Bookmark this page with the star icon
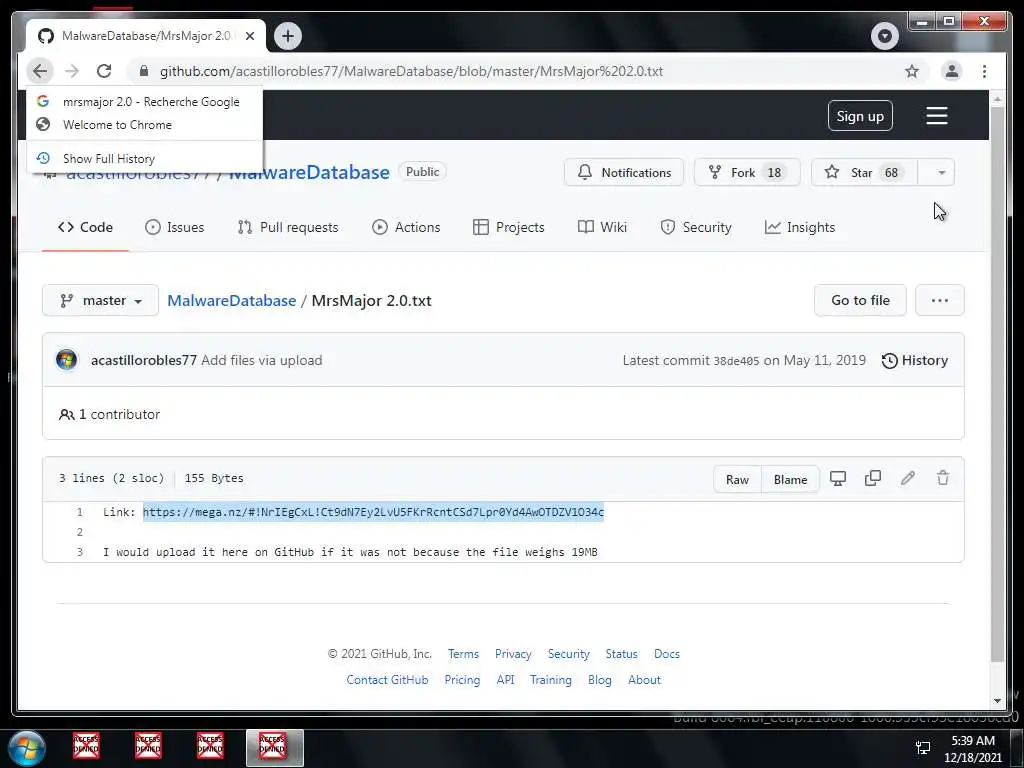 pyautogui.click(x=912, y=71)
